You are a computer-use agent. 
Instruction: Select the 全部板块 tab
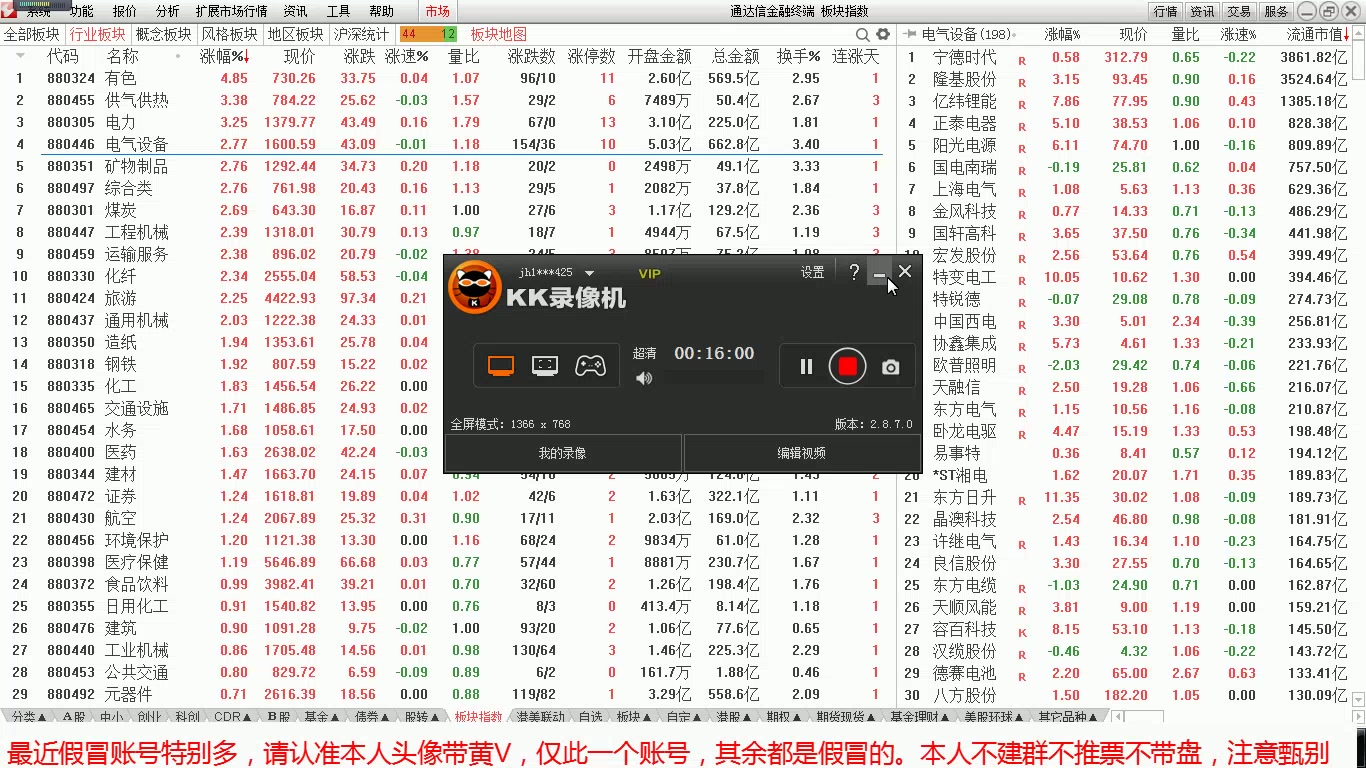coord(32,34)
